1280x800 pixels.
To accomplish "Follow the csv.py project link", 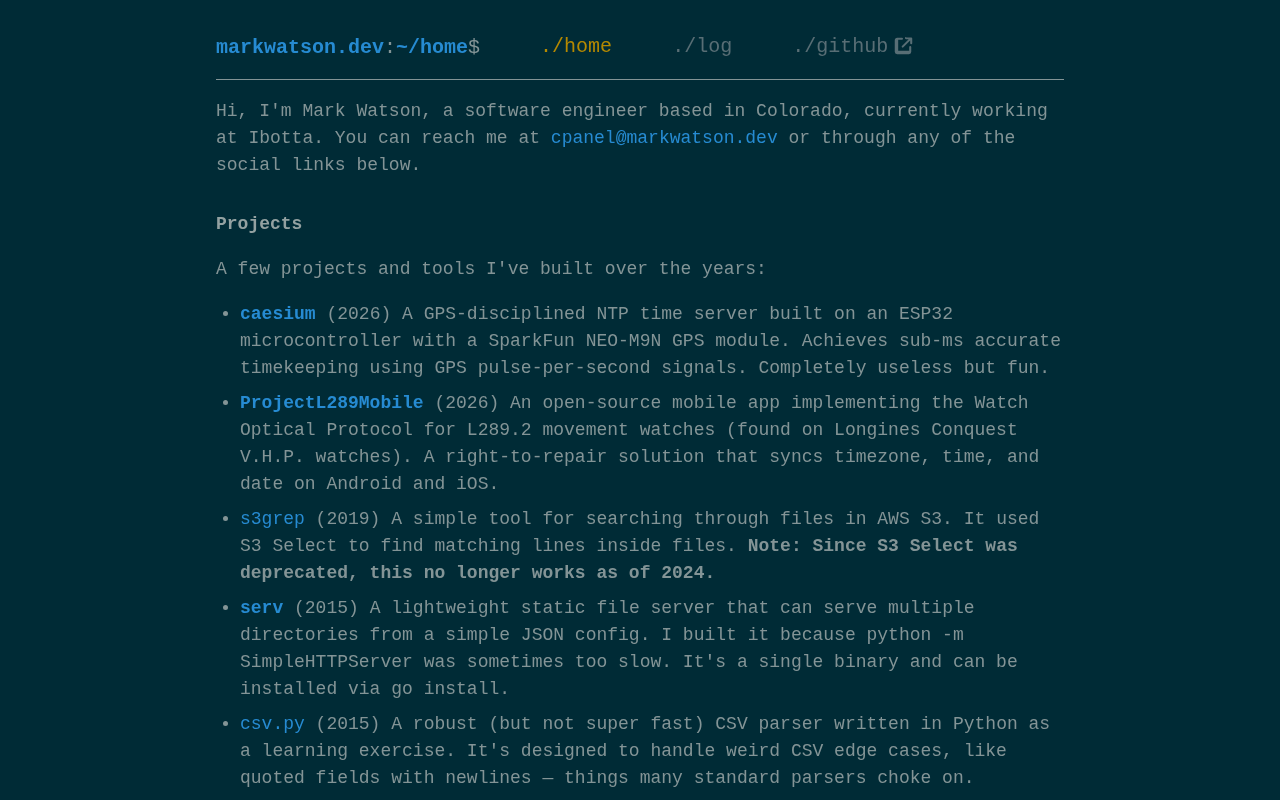I will point(272,724).
